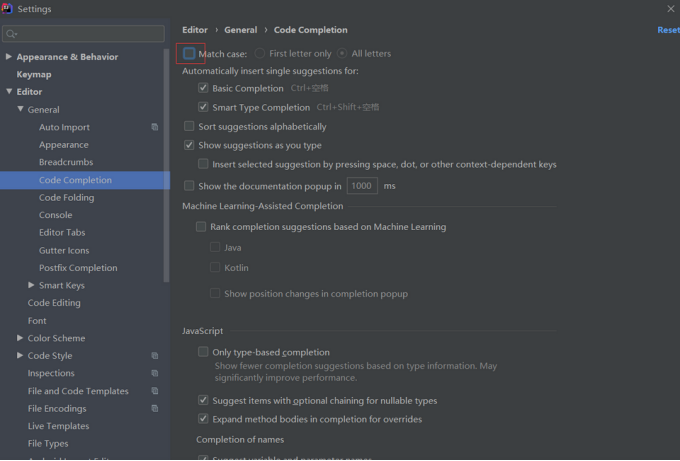Toggle Expand method bodies in completion checkbox
680x461 pixels.
(203, 419)
